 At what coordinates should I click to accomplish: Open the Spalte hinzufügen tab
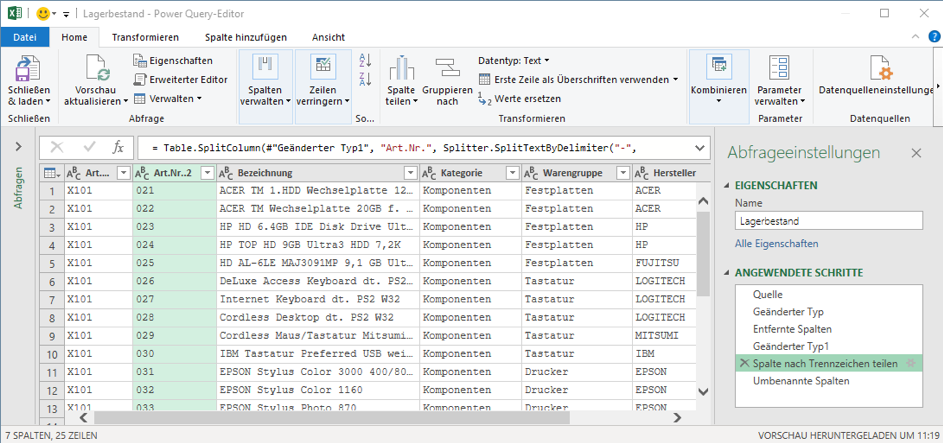point(245,37)
